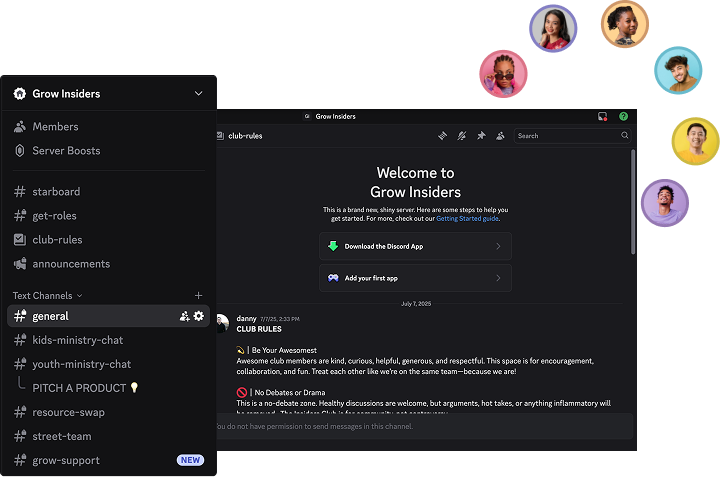Click the starboard hash icon
The width and height of the screenshot is (720, 477).
20,191
